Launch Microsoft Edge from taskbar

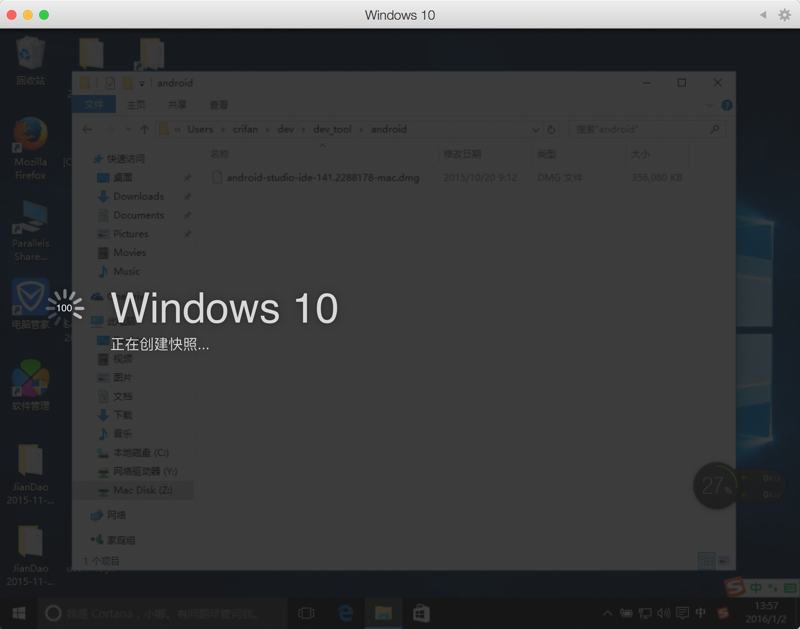click(x=345, y=613)
